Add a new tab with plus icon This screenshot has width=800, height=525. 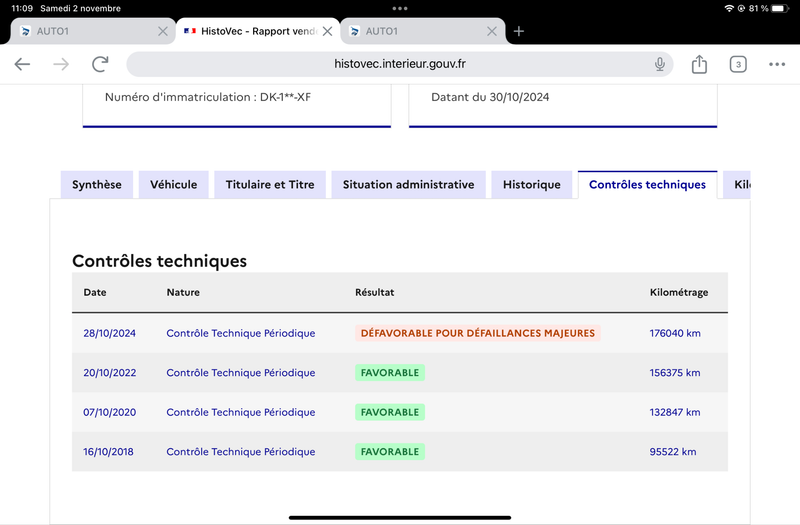point(519,31)
